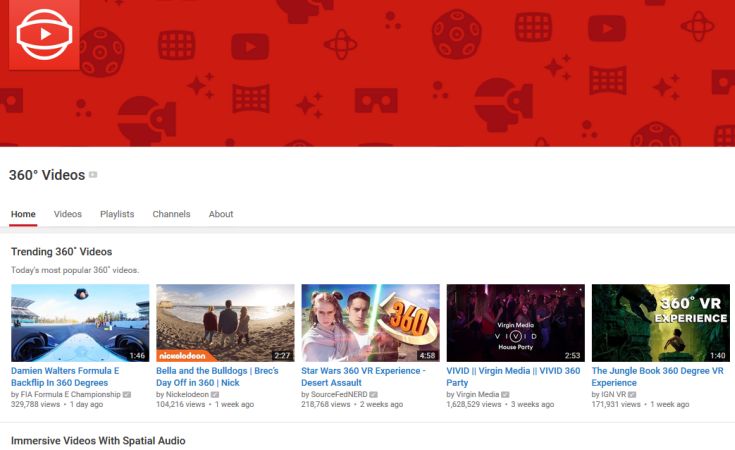Click verified badge next to Virgin Media

tap(505, 395)
